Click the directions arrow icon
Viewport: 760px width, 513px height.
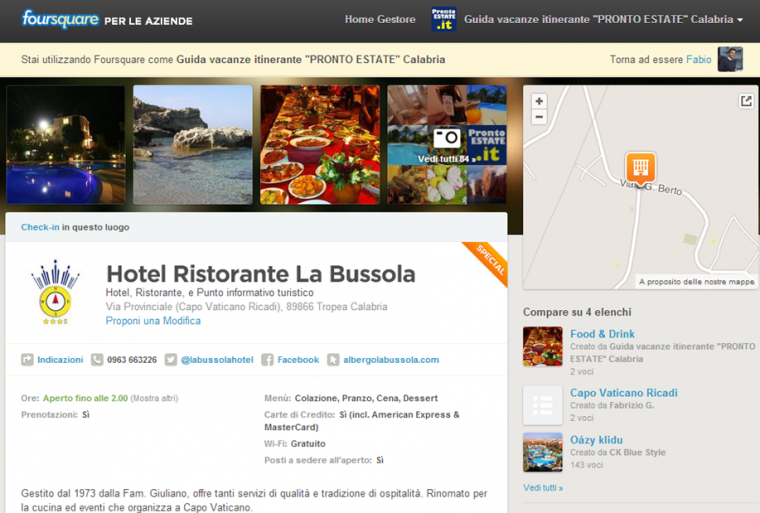(x=27, y=360)
